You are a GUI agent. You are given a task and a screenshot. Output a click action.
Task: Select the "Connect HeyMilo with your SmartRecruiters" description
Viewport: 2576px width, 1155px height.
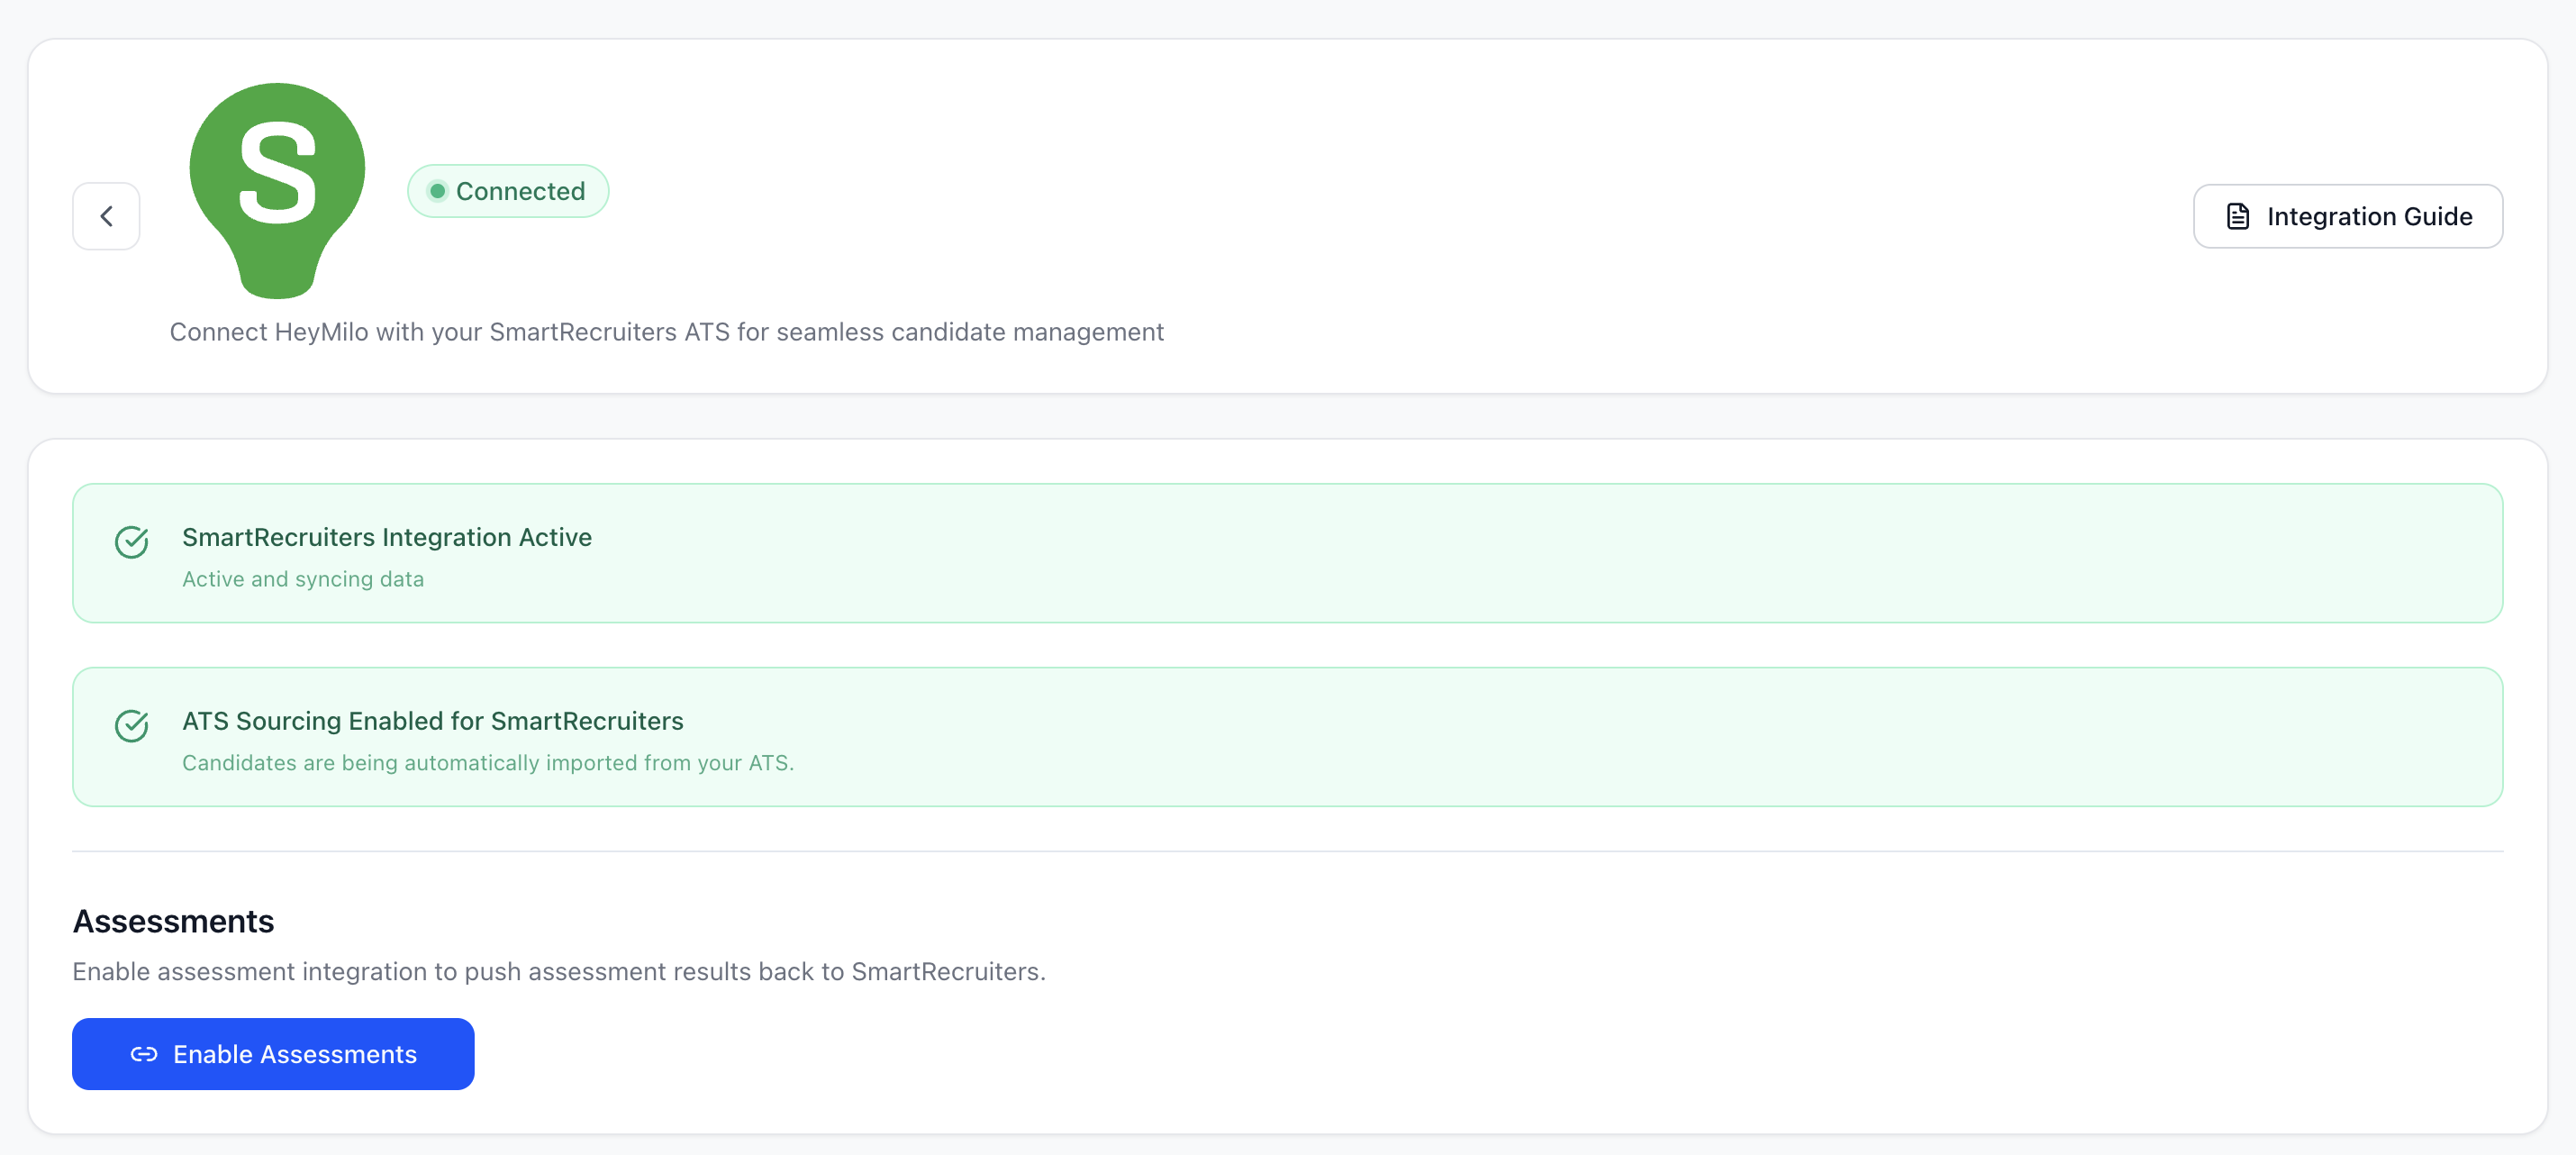click(667, 332)
